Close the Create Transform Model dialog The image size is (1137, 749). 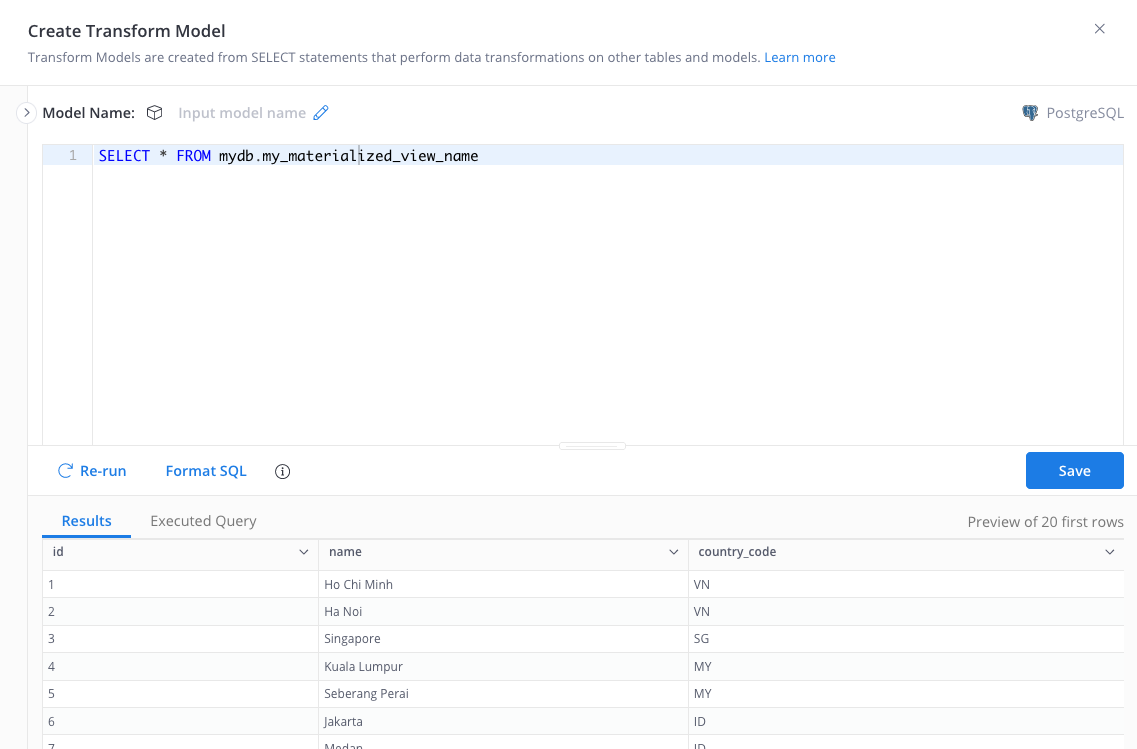point(1099,29)
